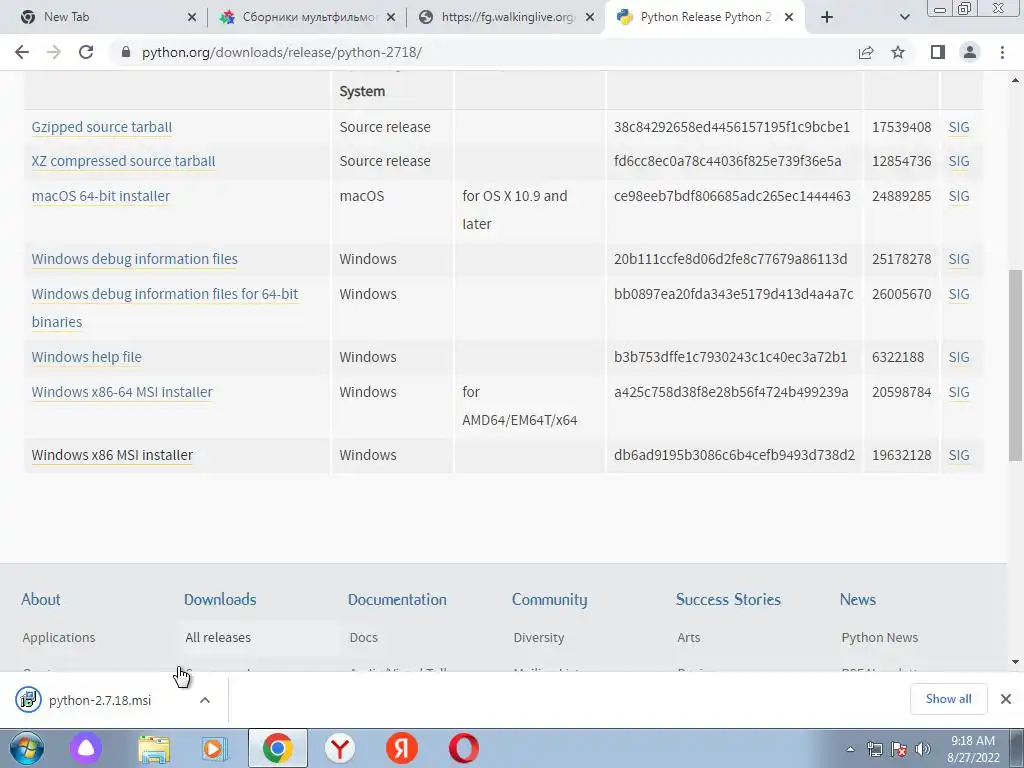Launch Opera browser from the taskbar

pos(464,749)
